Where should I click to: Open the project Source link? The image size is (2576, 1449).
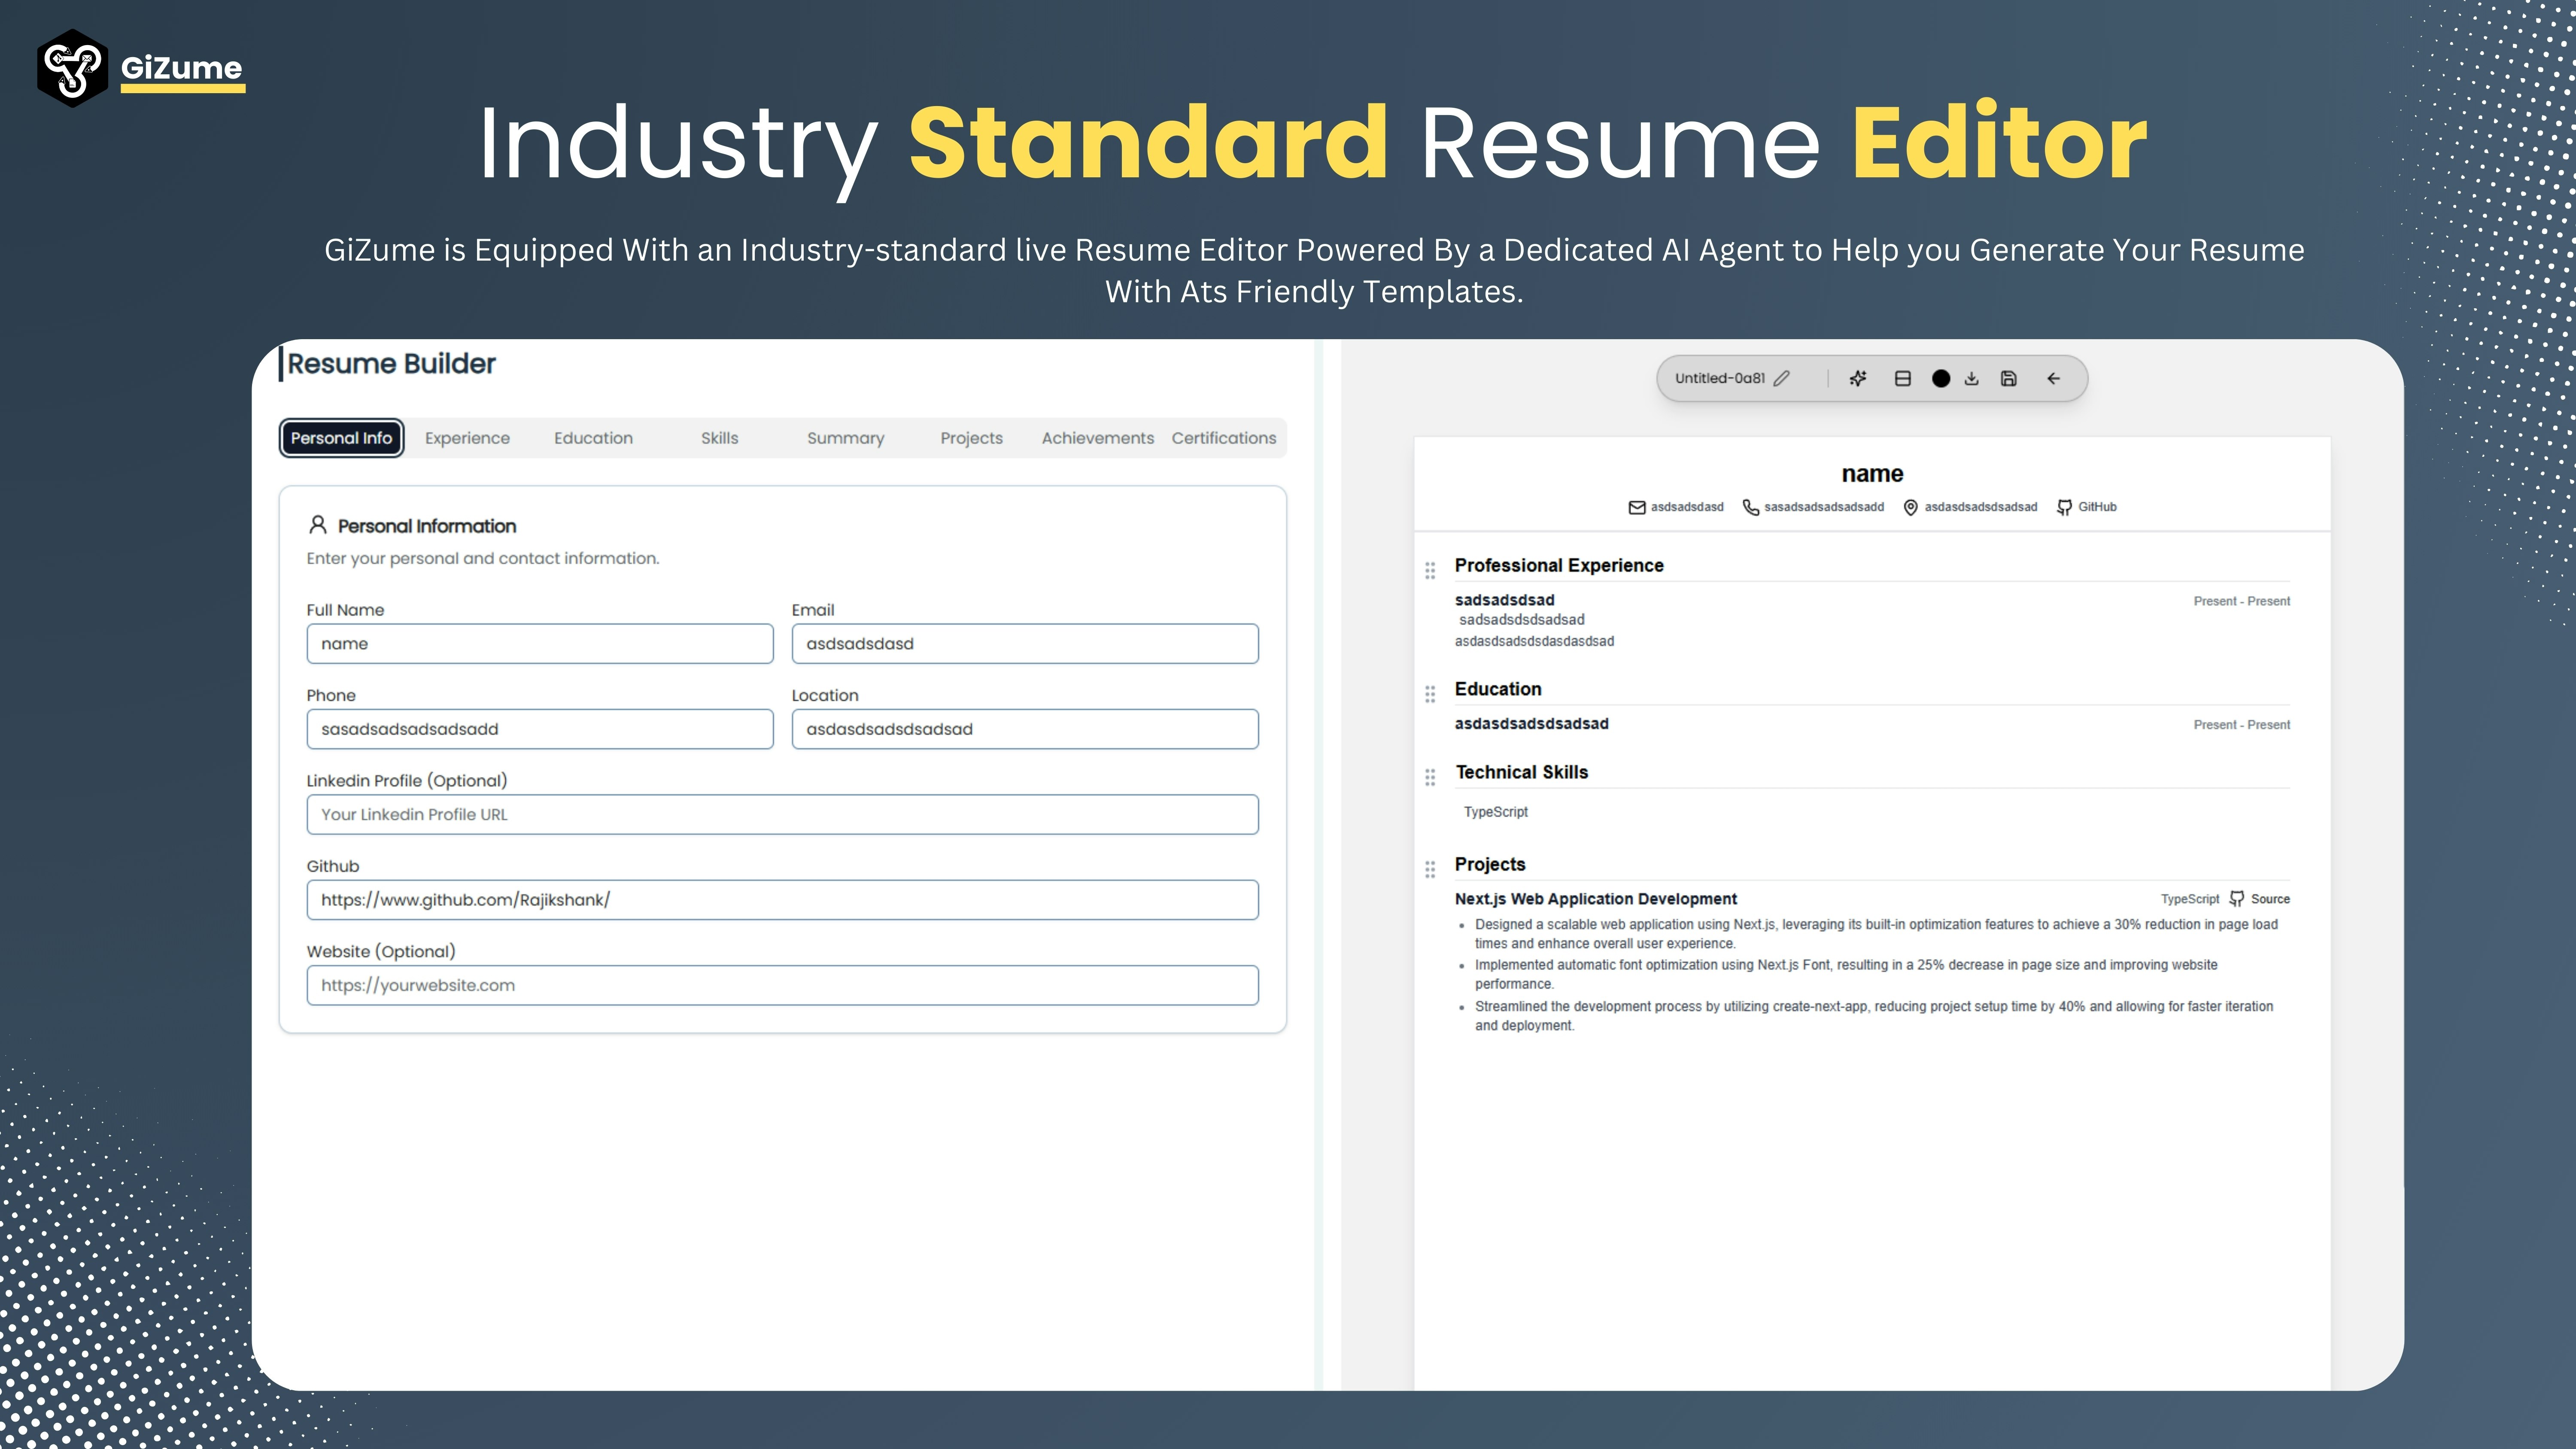click(x=2269, y=899)
